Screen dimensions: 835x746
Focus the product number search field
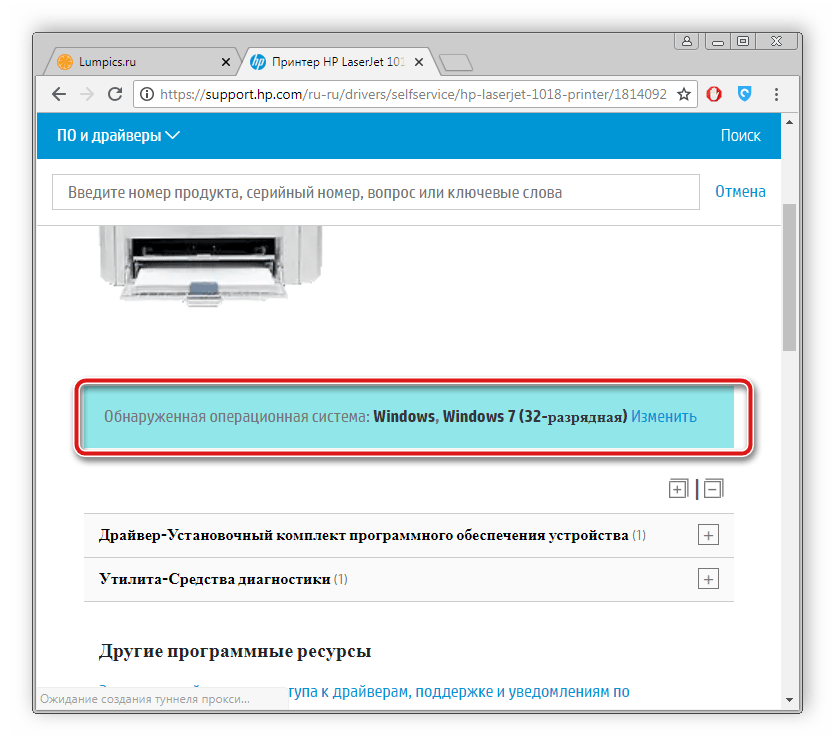click(x=376, y=192)
